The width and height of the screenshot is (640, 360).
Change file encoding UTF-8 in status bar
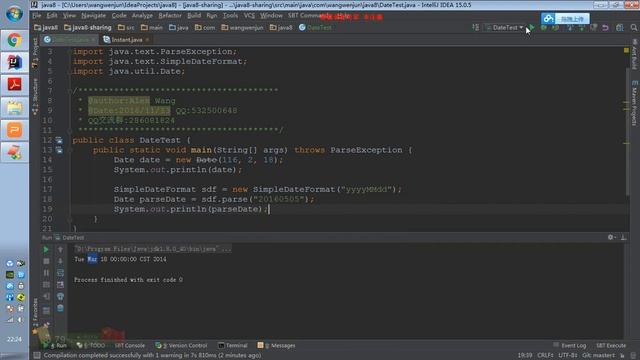coord(567,355)
